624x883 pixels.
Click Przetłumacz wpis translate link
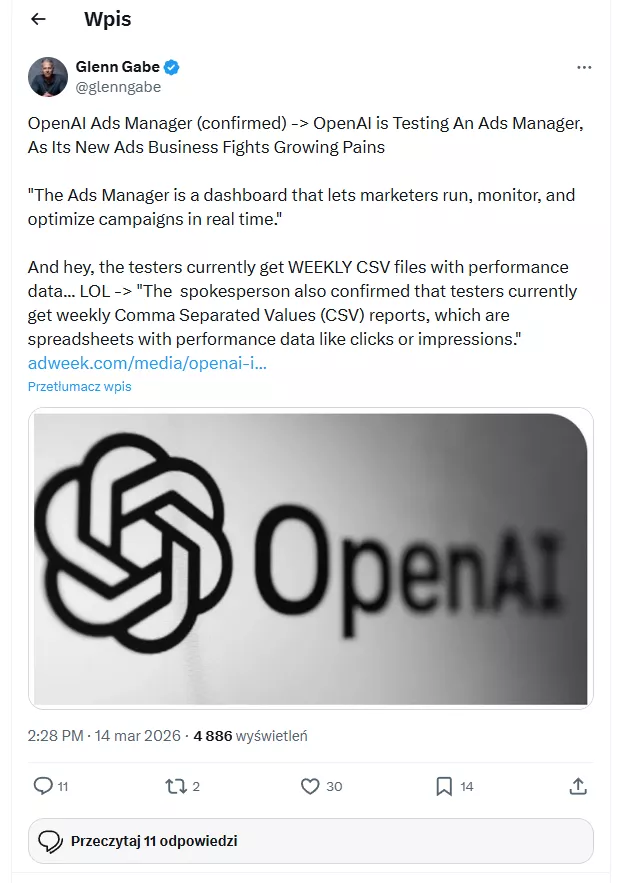click(x=79, y=386)
